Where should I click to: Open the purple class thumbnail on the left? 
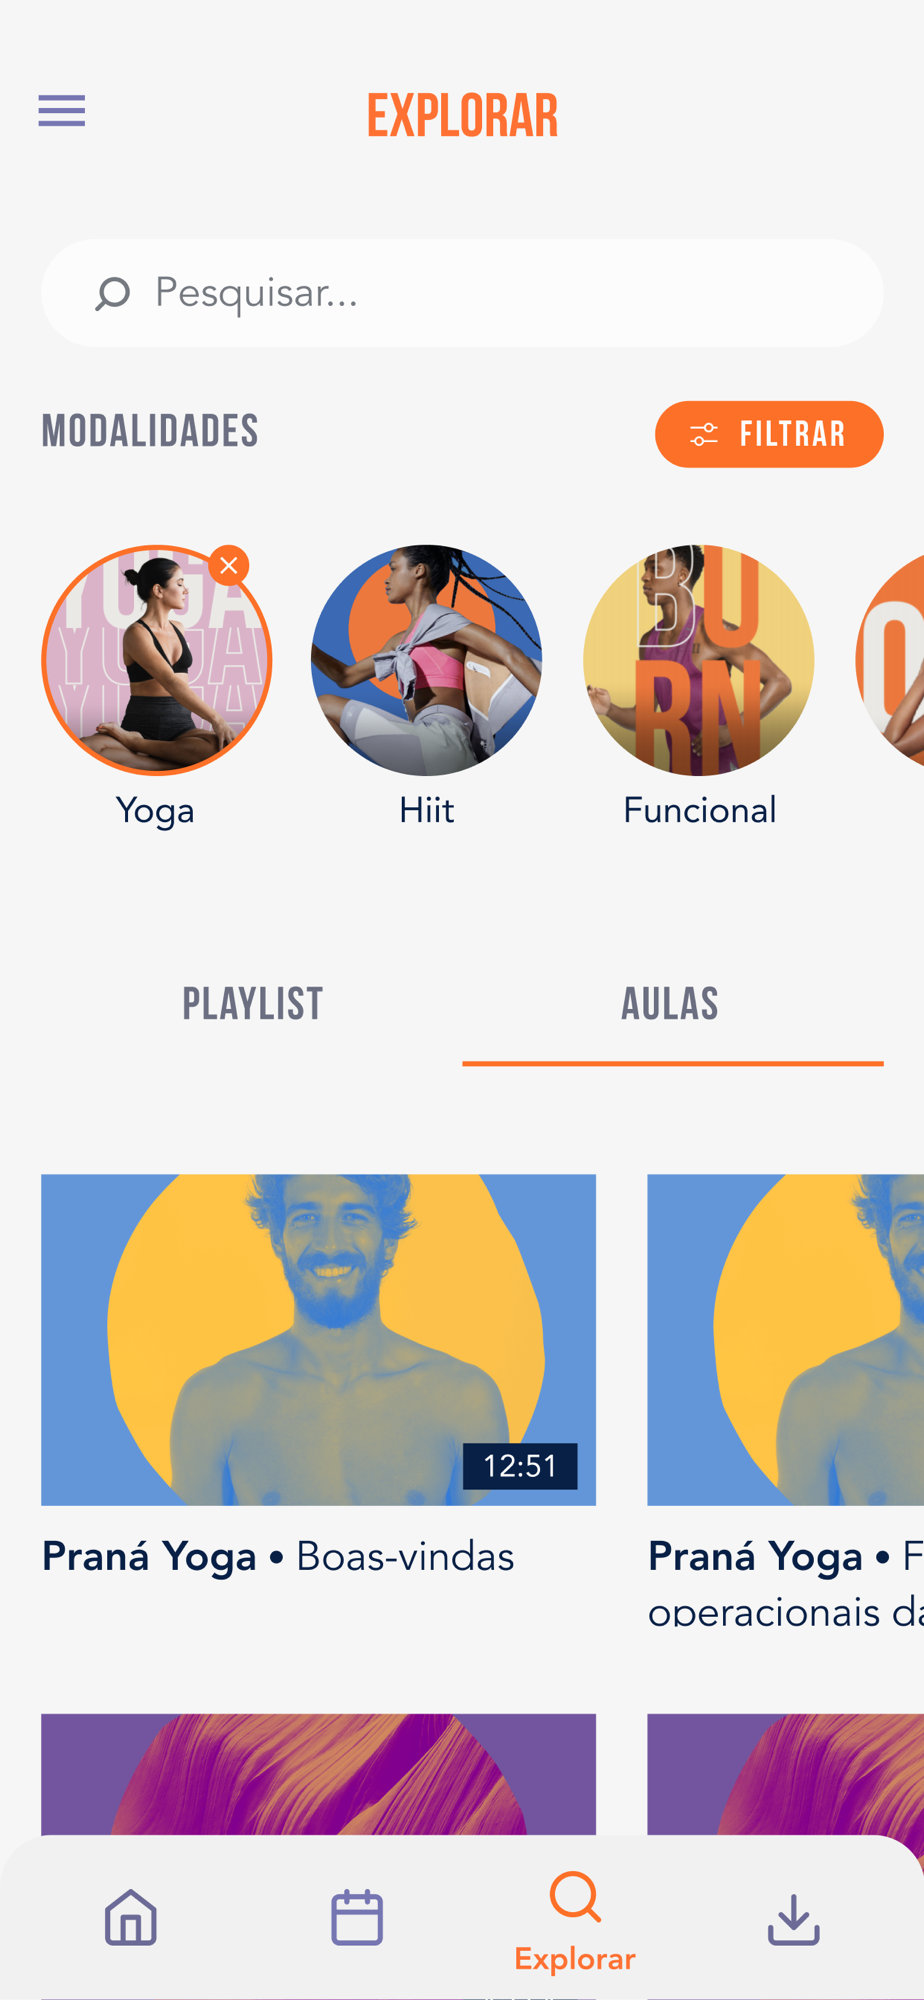318,1775
